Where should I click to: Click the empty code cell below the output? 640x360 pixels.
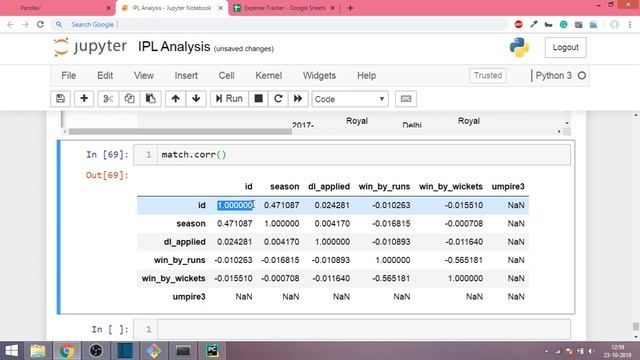coord(363,329)
